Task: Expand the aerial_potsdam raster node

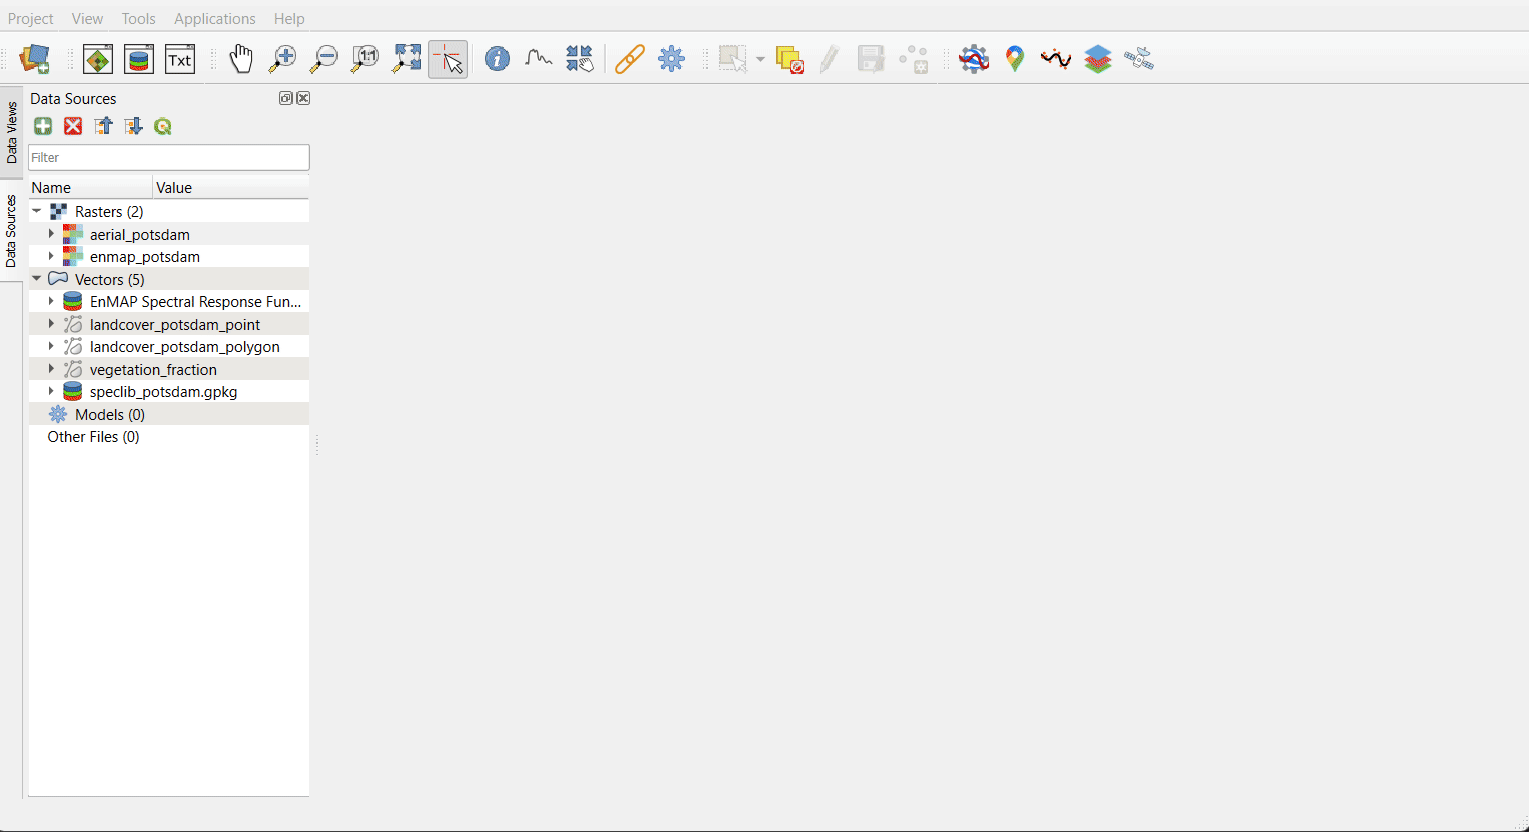Action: (51, 234)
